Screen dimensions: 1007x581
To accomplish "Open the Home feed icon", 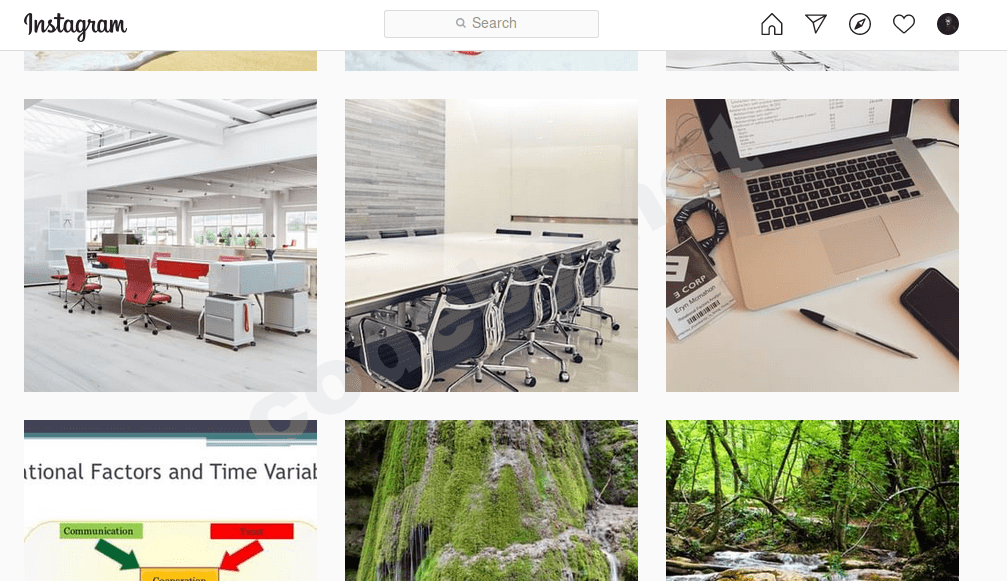I will pos(771,24).
